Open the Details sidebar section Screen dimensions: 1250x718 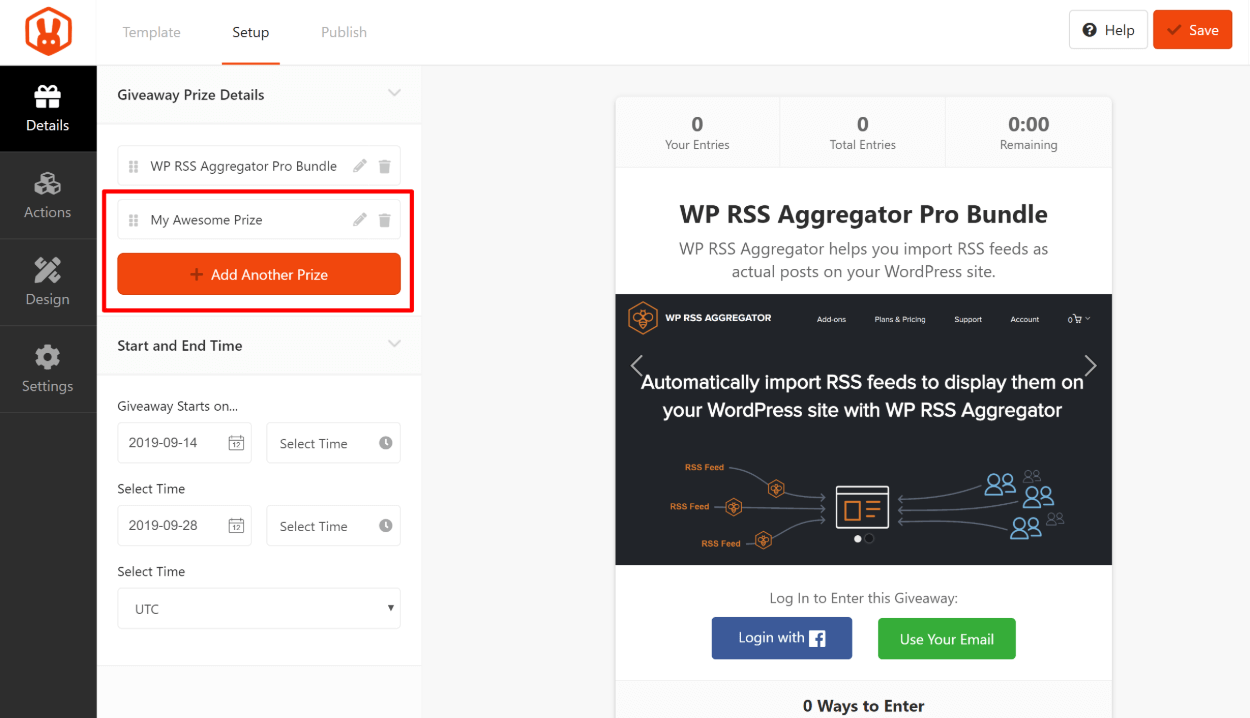pyautogui.click(x=48, y=109)
